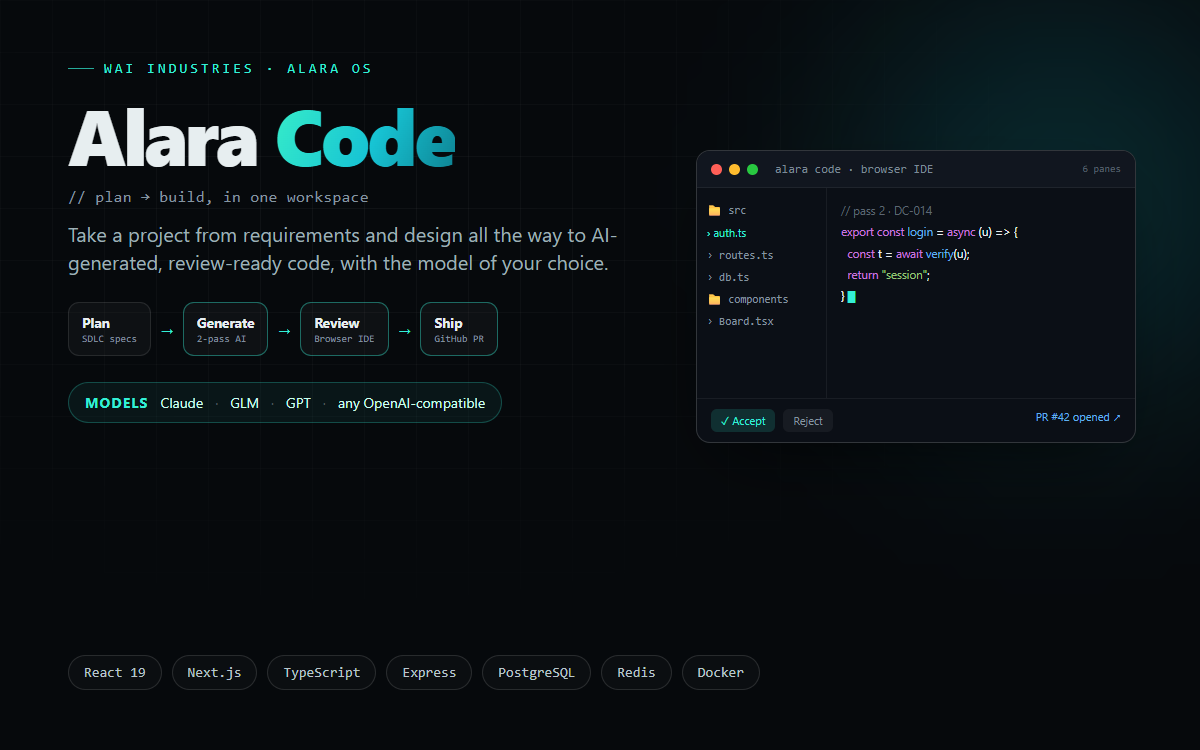Click the arrow between Plan and Generate
Image resolution: width=1200 pixels, height=750 pixels.
tap(167, 330)
